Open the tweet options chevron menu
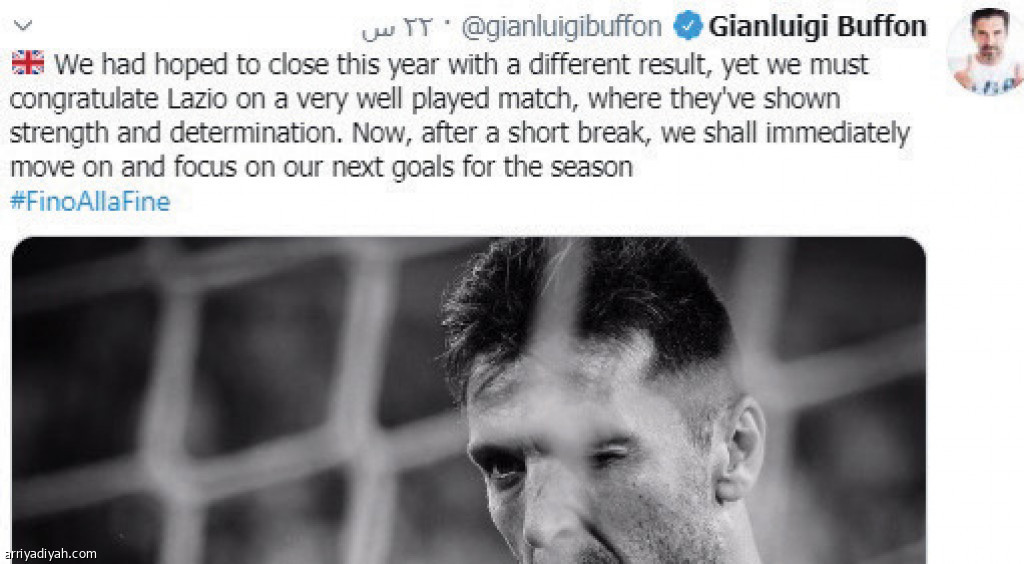1024x564 pixels. tap(23, 25)
